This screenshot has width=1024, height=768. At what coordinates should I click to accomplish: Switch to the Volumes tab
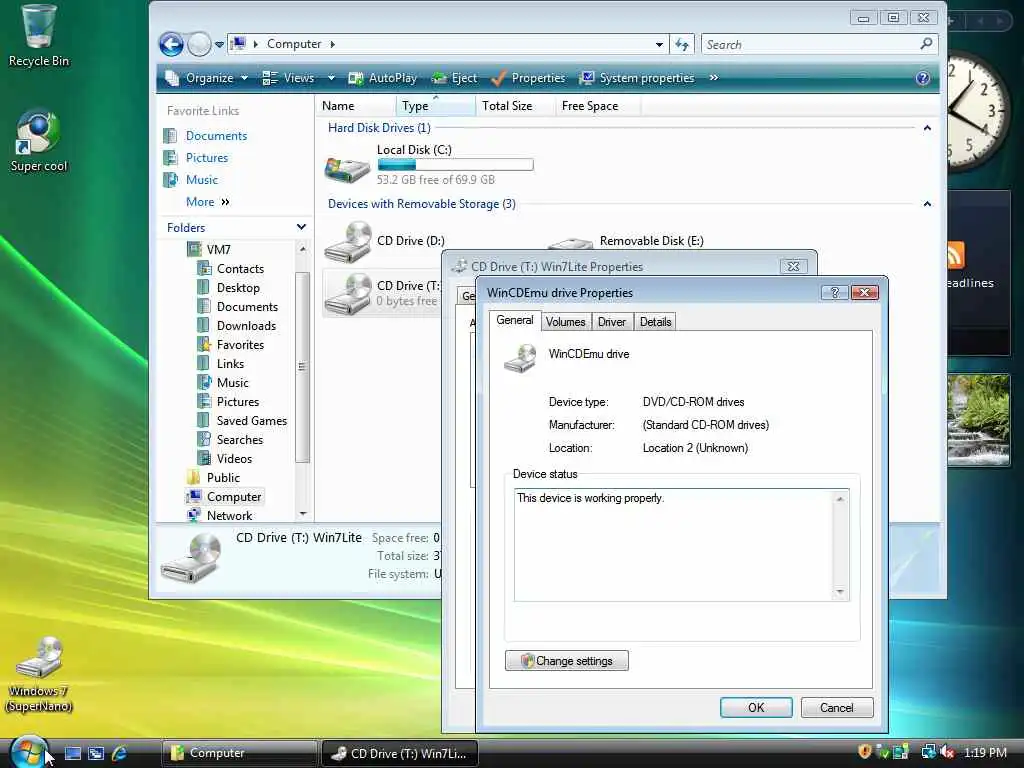pyautogui.click(x=566, y=321)
